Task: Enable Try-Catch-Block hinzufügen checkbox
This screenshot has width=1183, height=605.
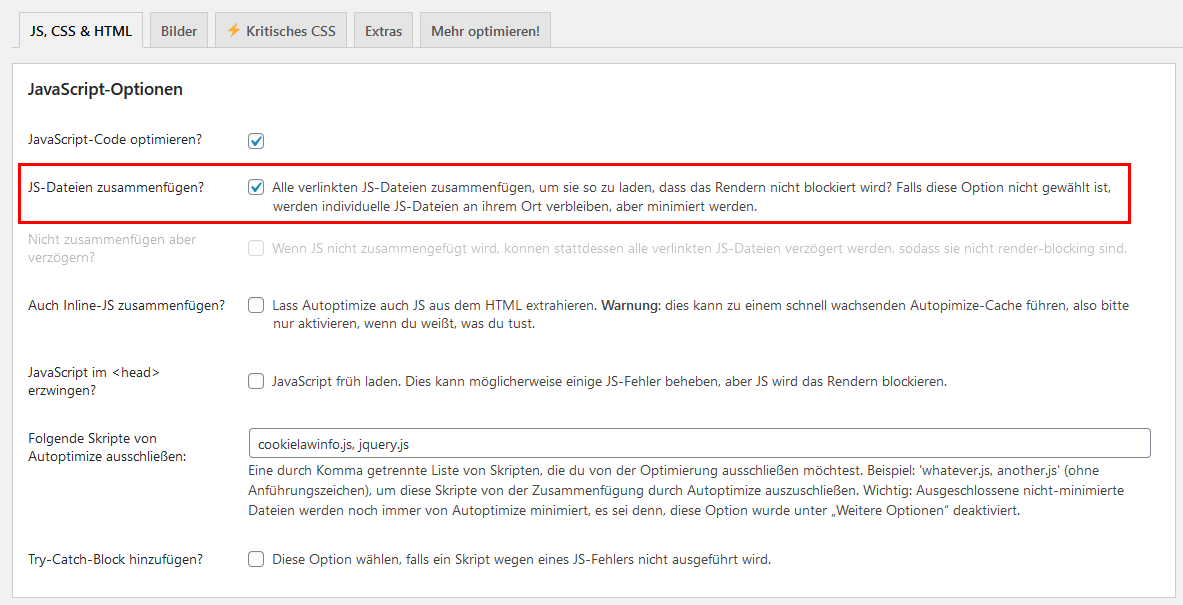Action: coord(257,559)
